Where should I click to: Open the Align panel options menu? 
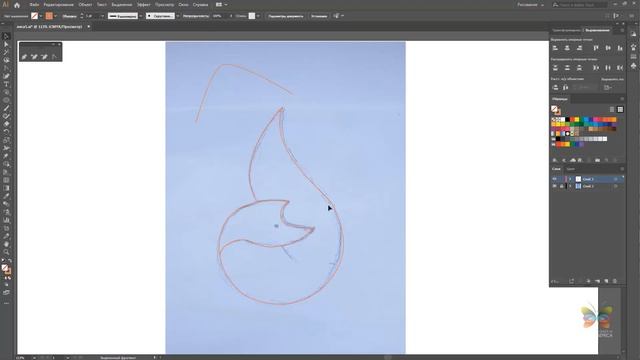pos(622,30)
